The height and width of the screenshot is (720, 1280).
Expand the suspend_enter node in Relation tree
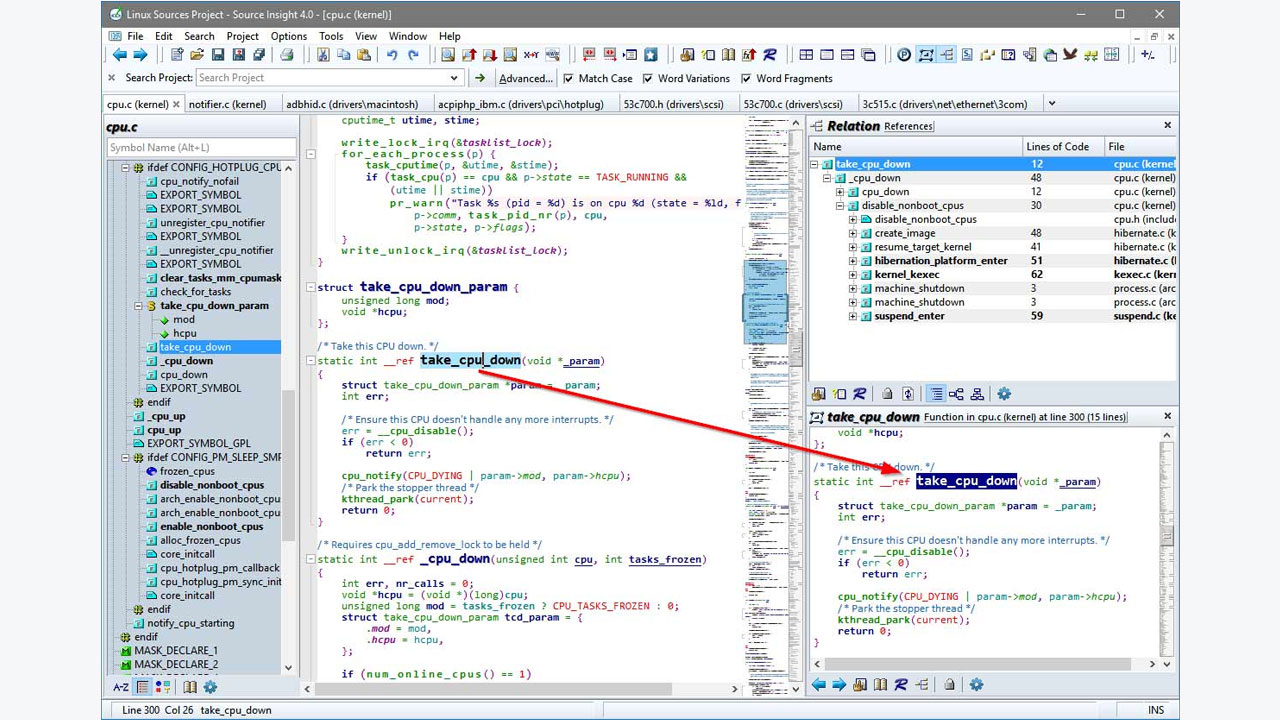[x=853, y=316]
